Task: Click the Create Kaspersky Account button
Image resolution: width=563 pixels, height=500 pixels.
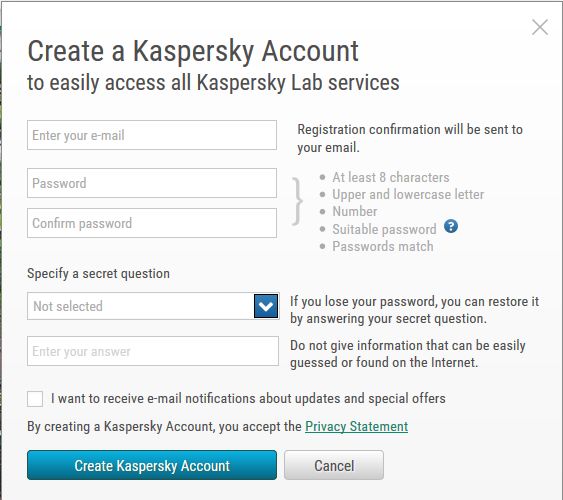Action: point(152,465)
